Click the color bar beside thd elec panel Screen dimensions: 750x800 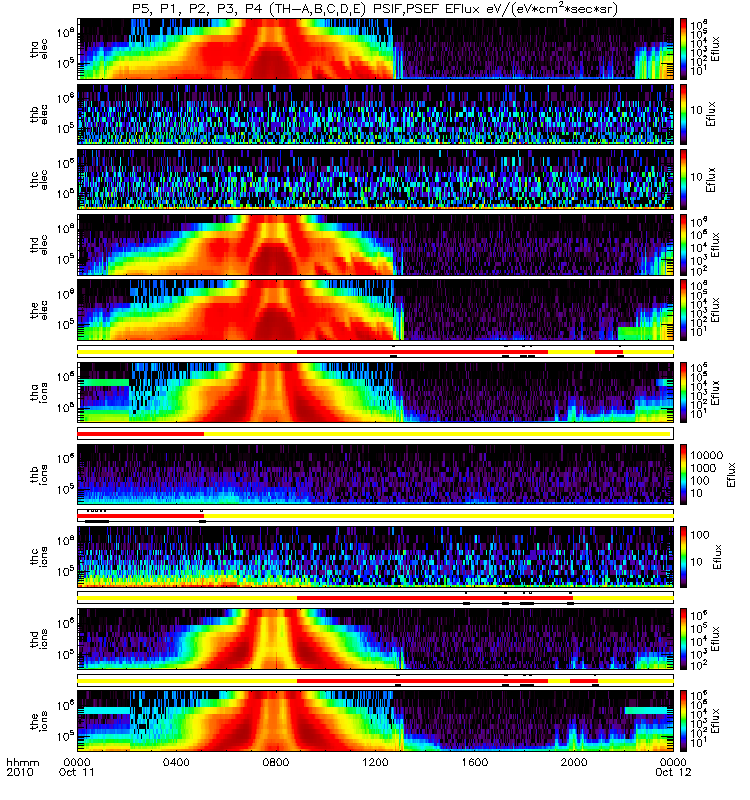684,244
